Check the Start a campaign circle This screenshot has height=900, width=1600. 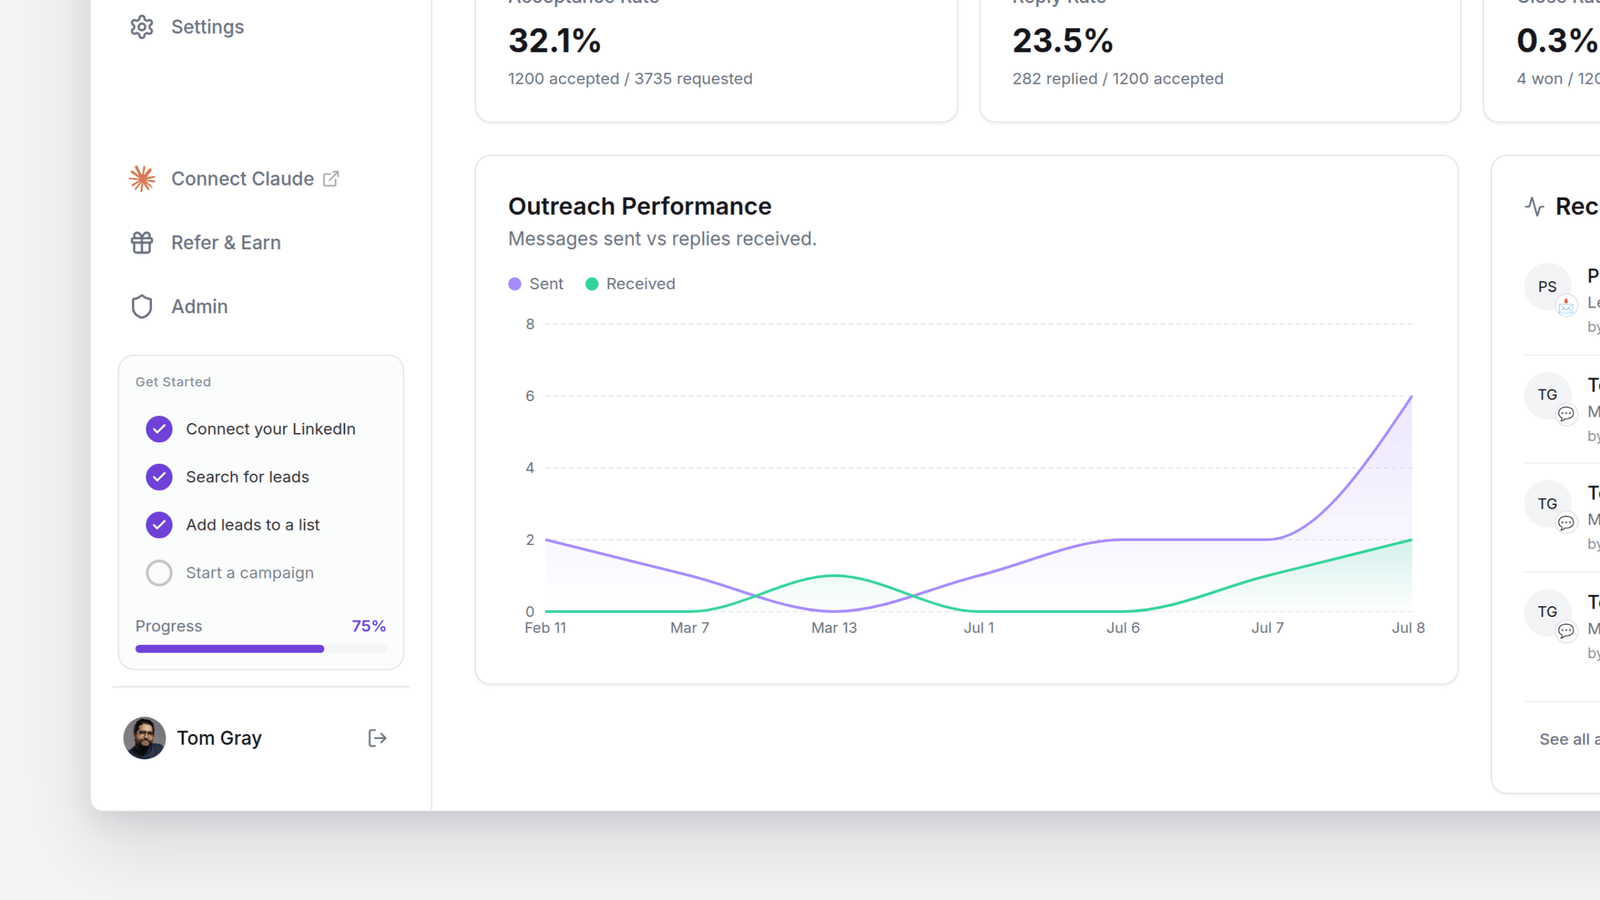[159, 573]
